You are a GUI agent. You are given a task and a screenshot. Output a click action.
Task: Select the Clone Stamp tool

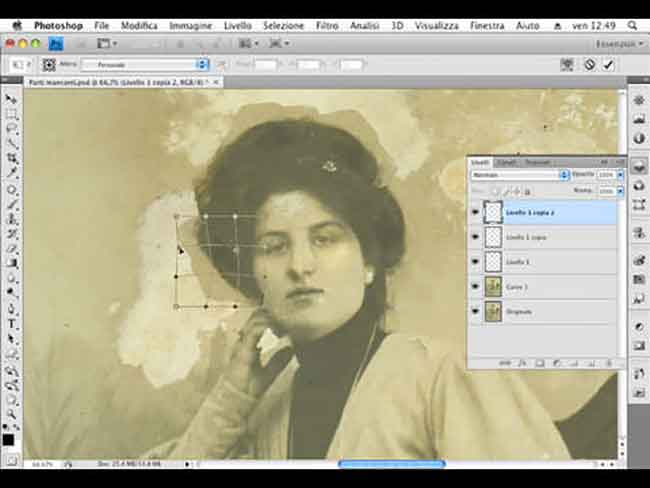coord(11,219)
